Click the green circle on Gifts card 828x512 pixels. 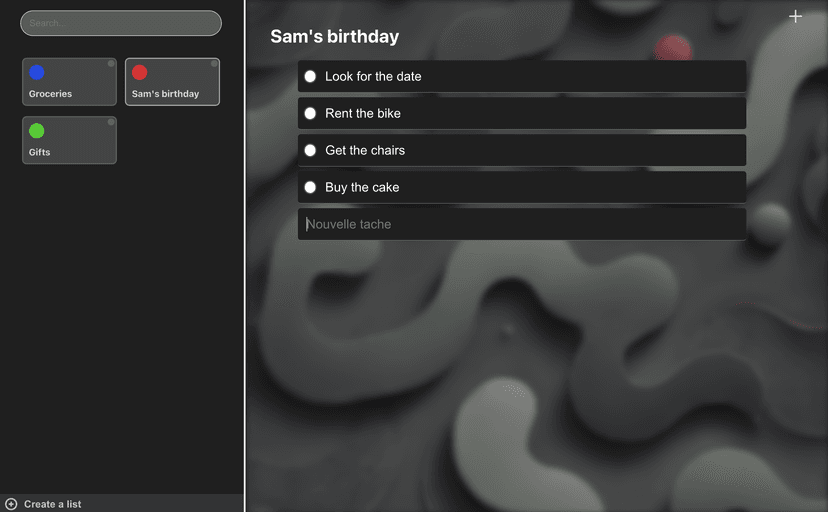(x=37, y=130)
